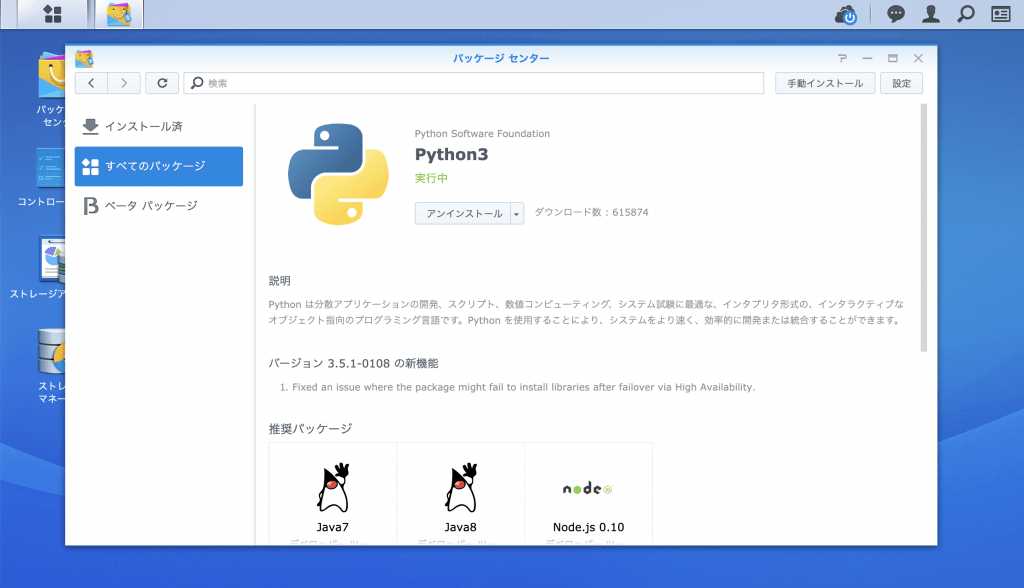The image size is (1024, 588).
Task: Click the top-bar search magnifier icon
Action: click(x=965, y=14)
